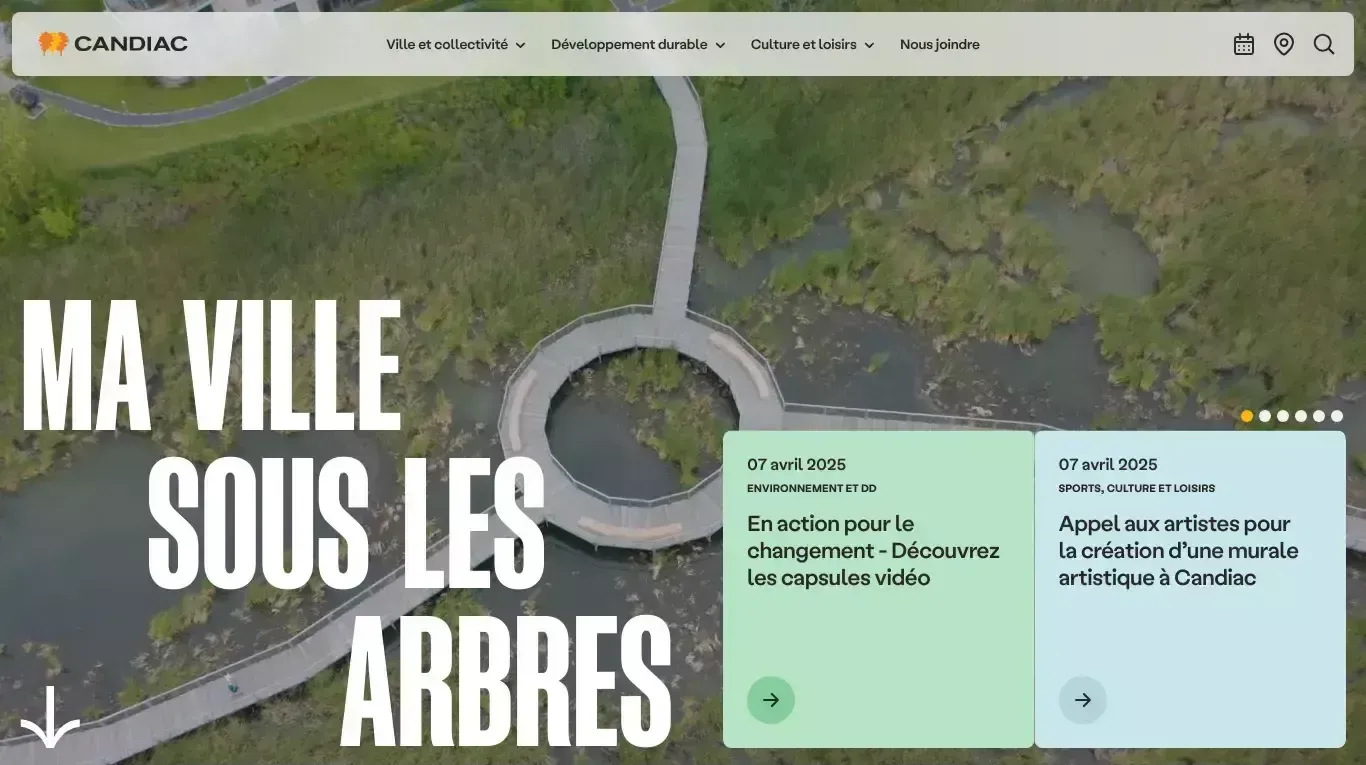The height and width of the screenshot is (765, 1366).
Task: Click the Candiac logo in the header
Action: tap(113, 44)
